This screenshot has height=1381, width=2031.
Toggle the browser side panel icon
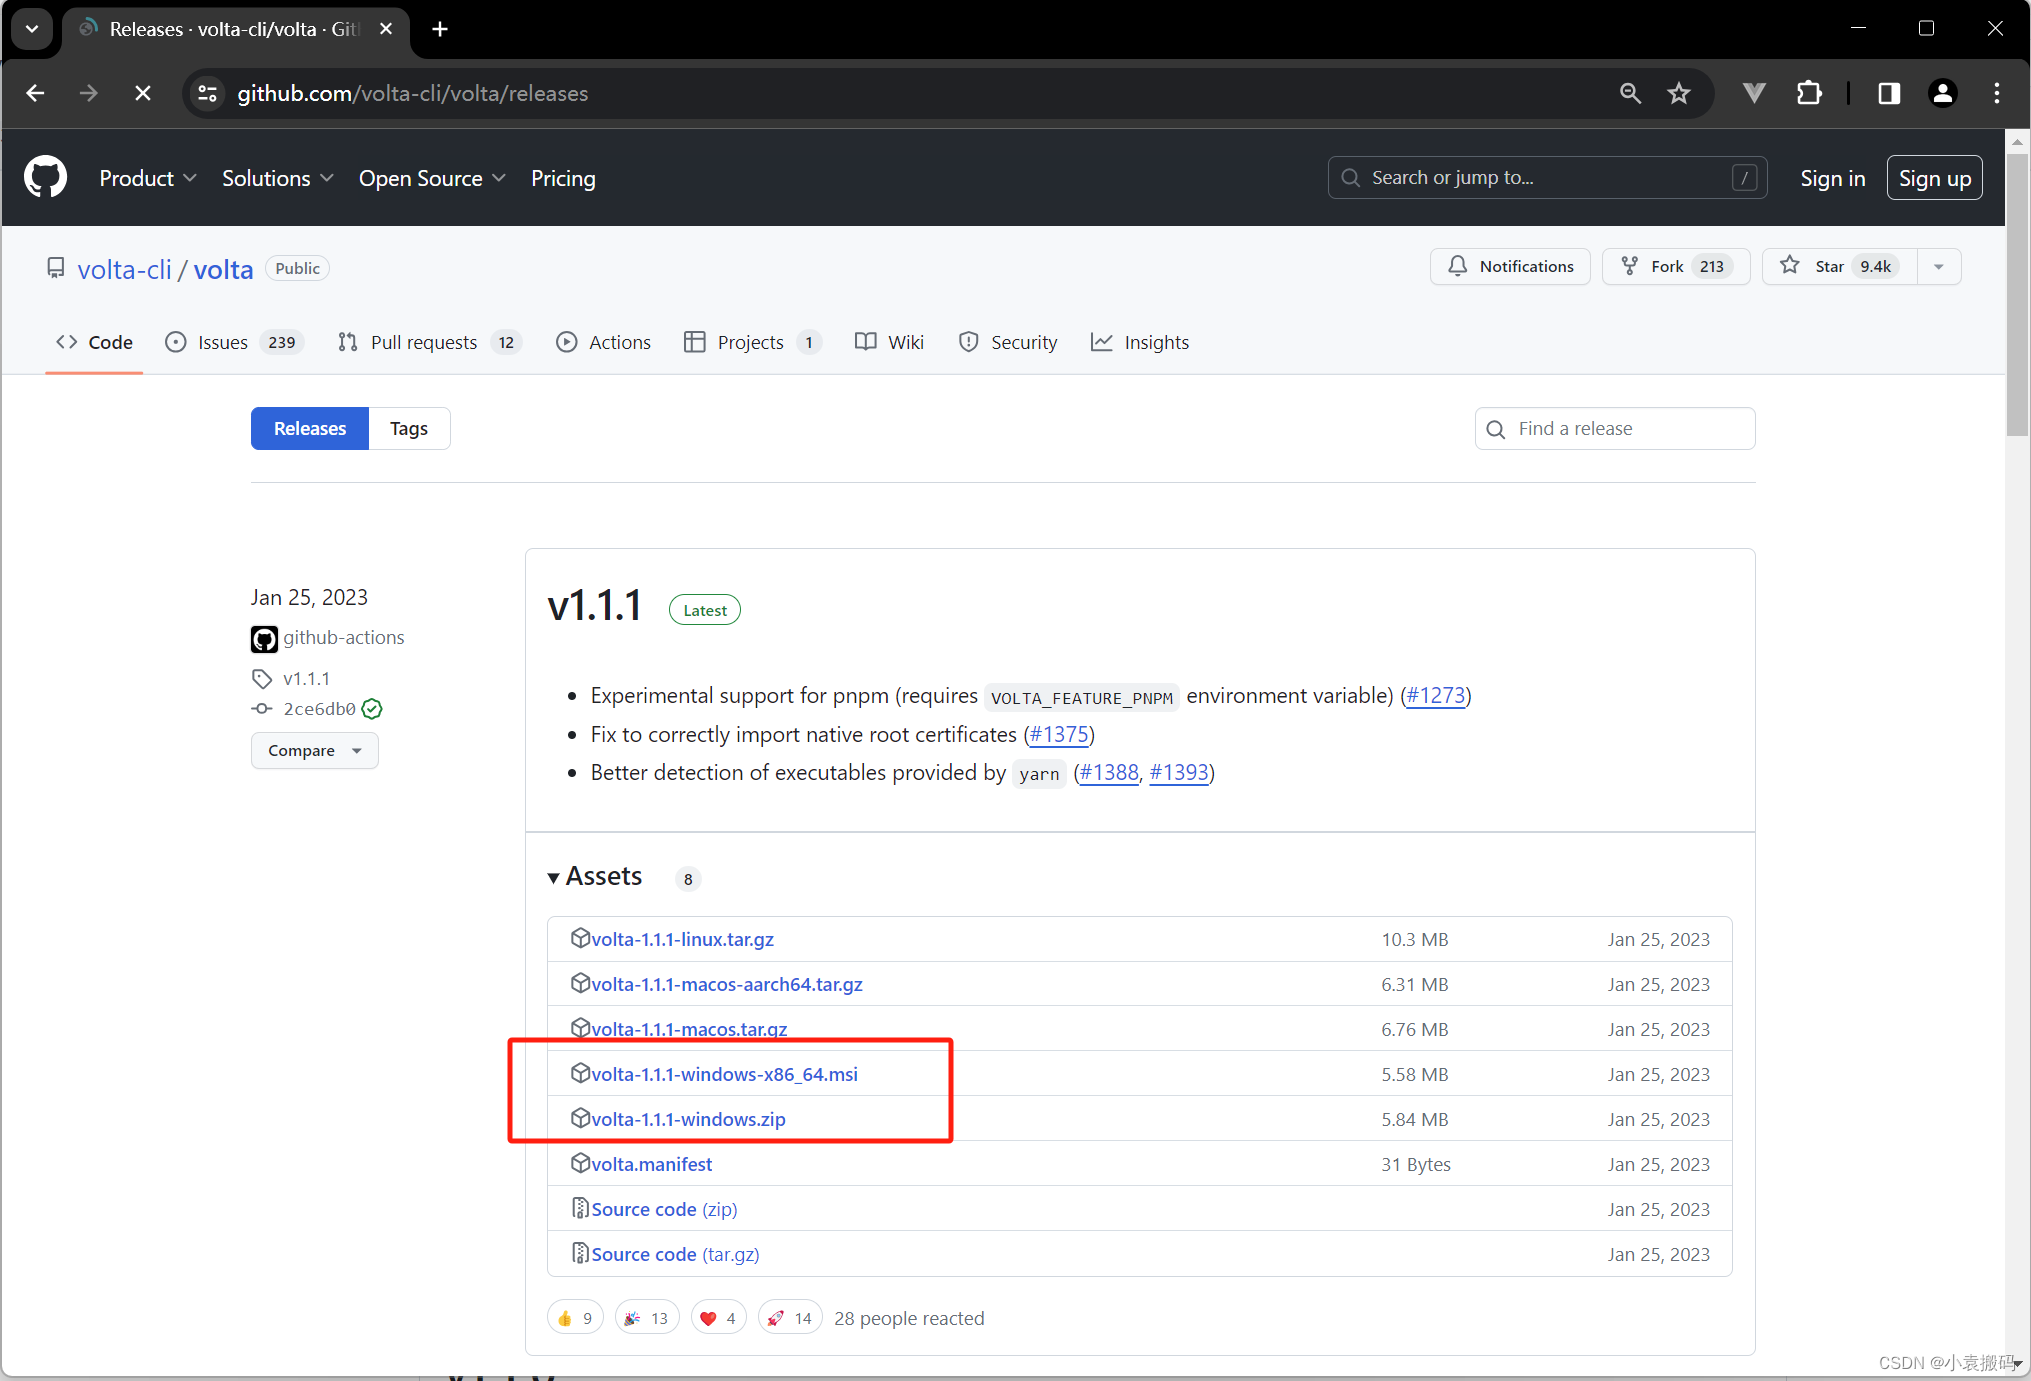[x=1889, y=93]
